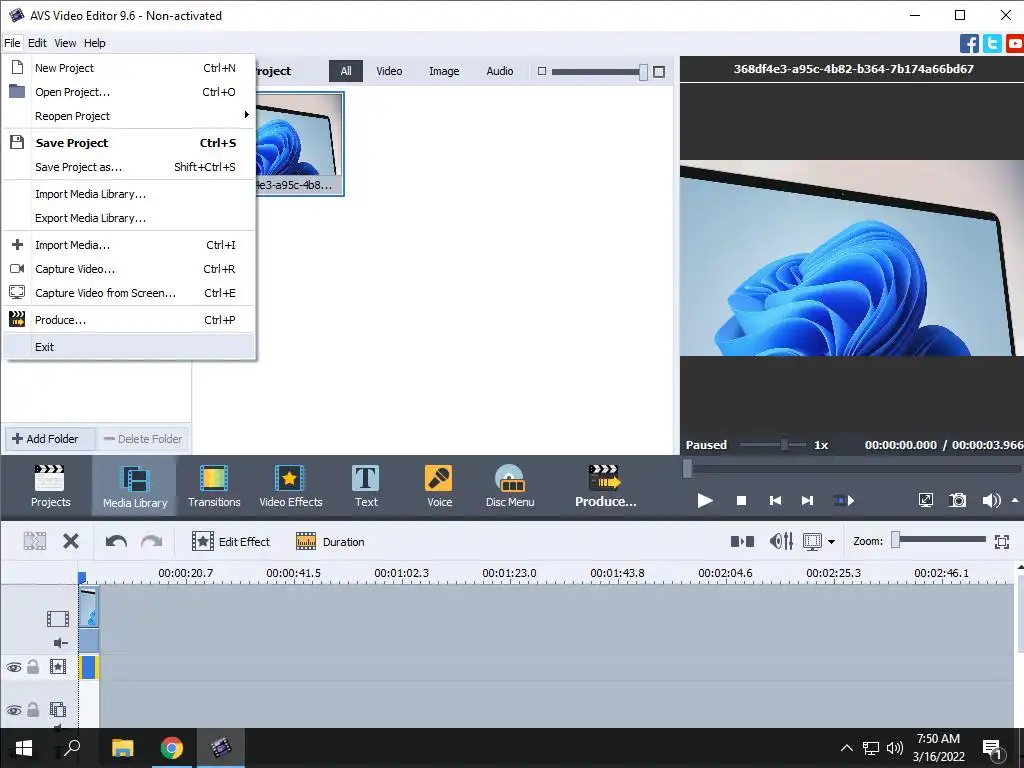This screenshot has height=768, width=1024.
Task: Filter media by the Audio tab
Action: click(x=500, y=71)
